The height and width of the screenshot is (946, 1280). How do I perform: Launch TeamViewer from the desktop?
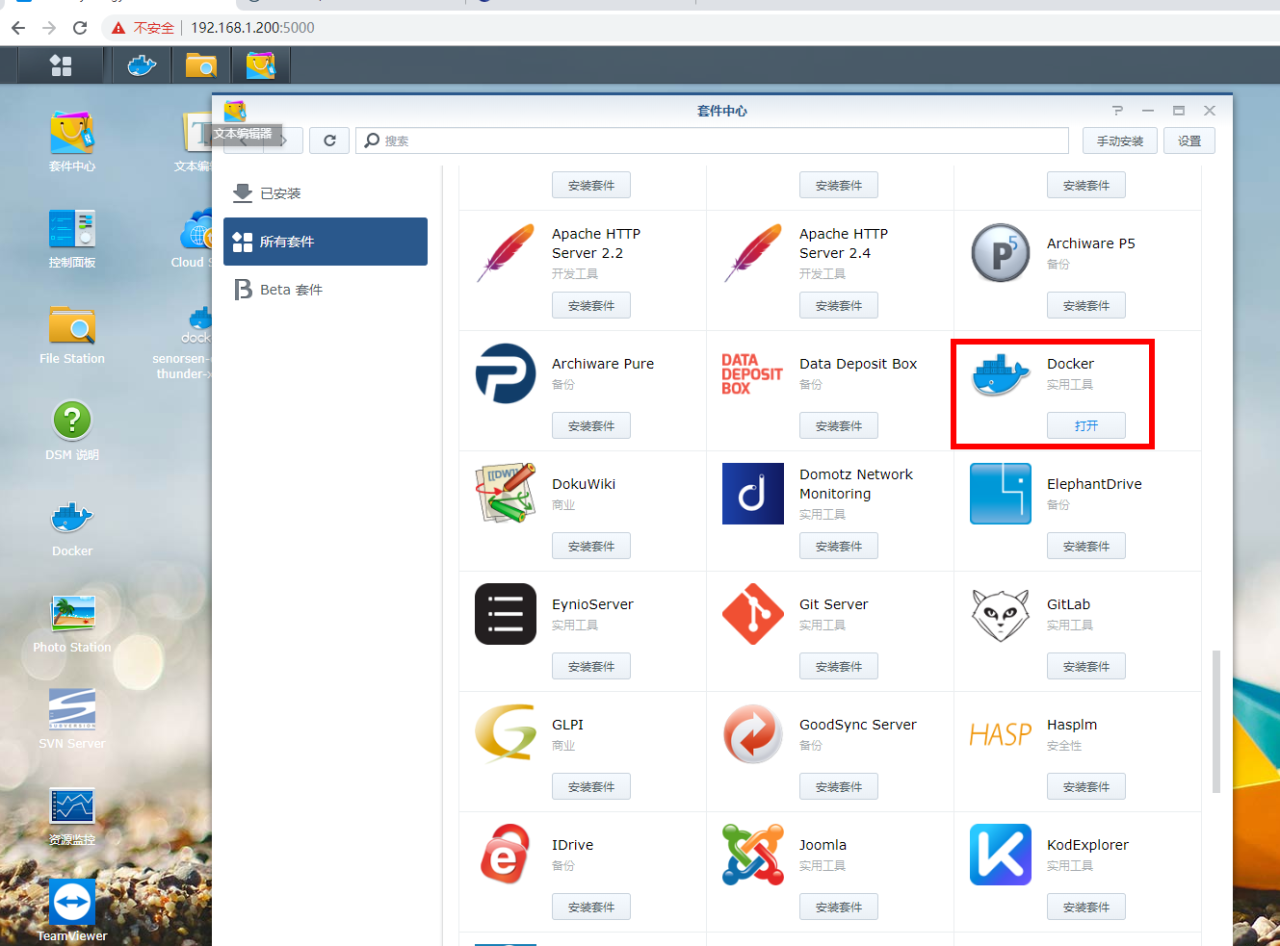coord(72,904)
